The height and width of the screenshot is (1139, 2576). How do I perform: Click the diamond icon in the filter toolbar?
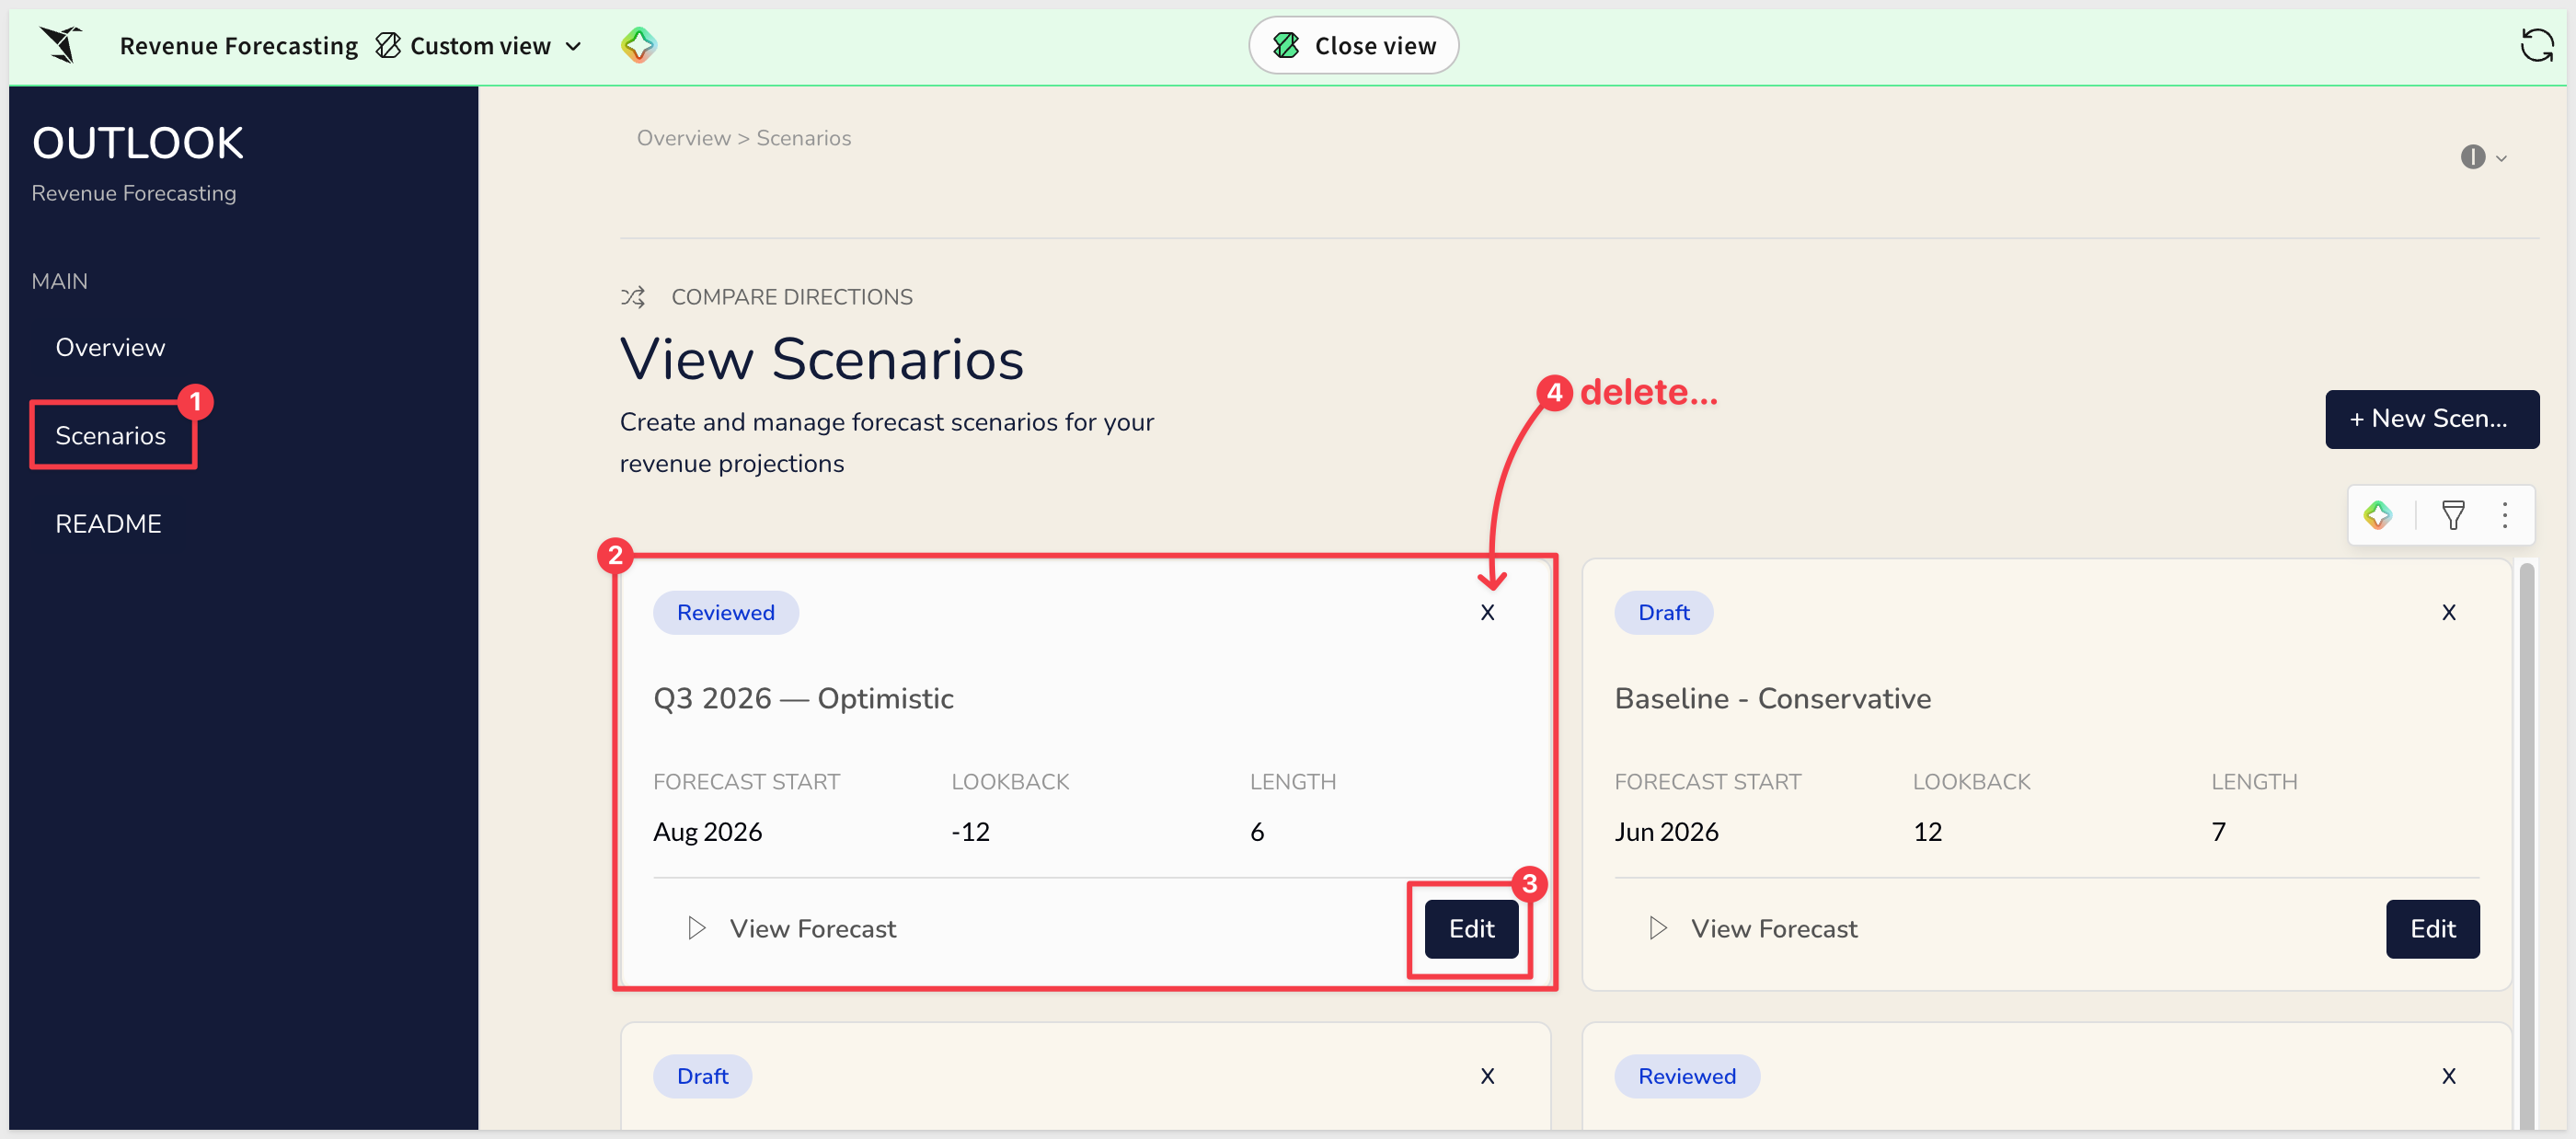pyautogui.click(x=2378, y=515)
